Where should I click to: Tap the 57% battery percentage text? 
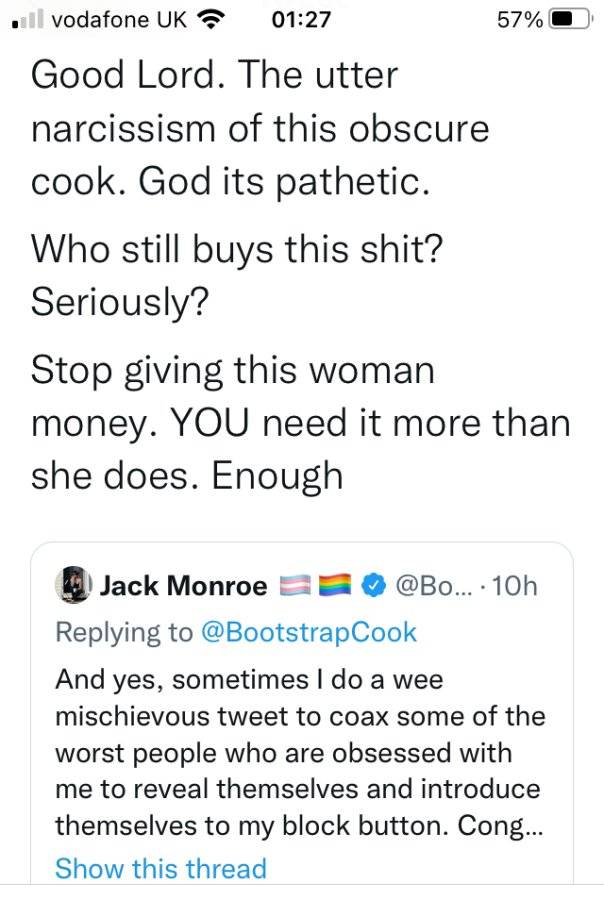[520, 20]
